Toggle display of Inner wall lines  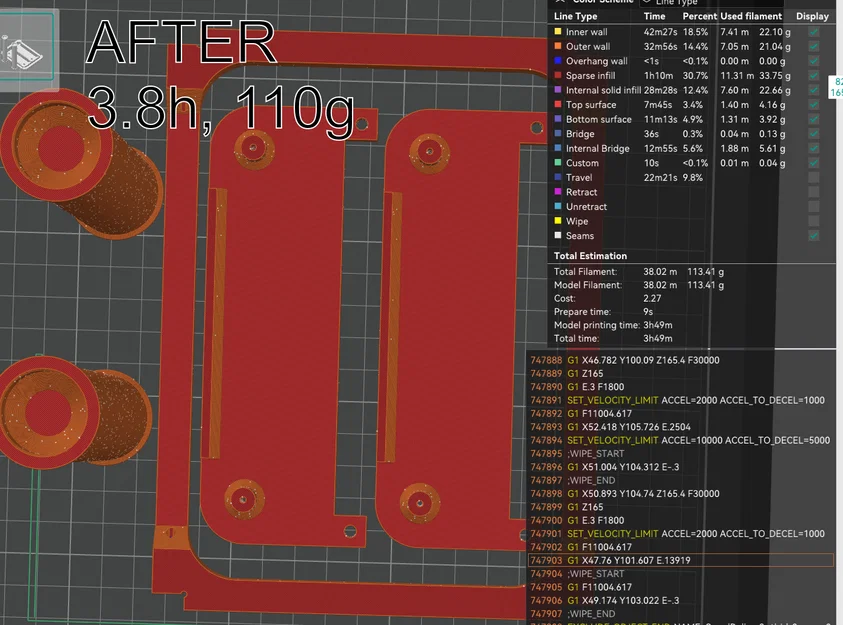coord(814,32)
